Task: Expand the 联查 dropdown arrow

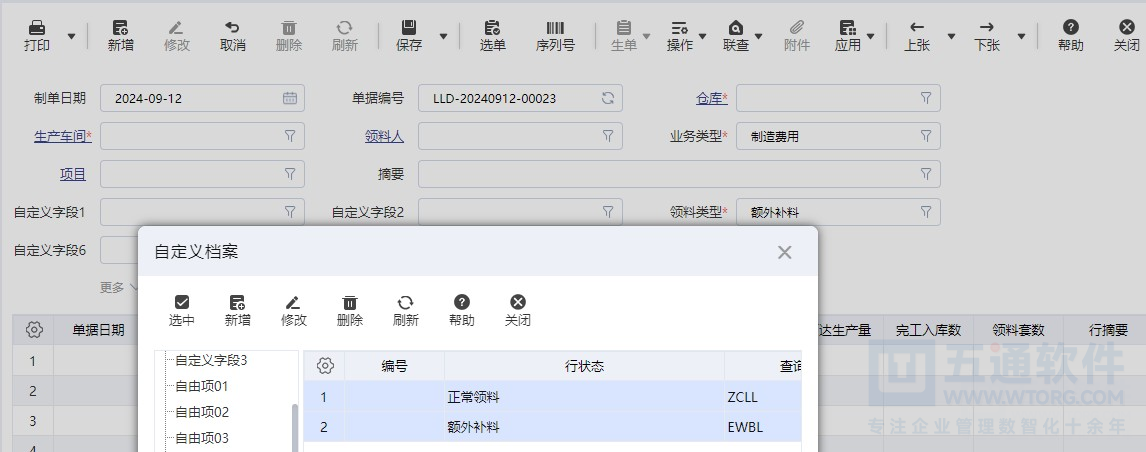Action: pos(759,36)
